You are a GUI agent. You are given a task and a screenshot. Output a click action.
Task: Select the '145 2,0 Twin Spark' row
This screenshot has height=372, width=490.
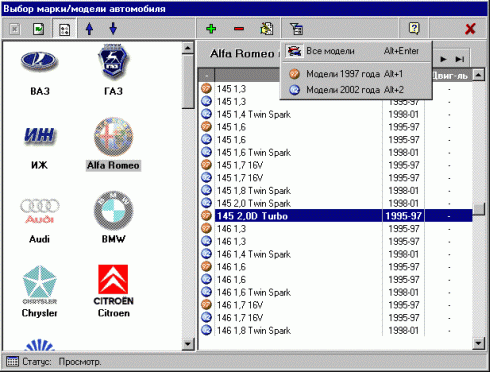[336, 203]
